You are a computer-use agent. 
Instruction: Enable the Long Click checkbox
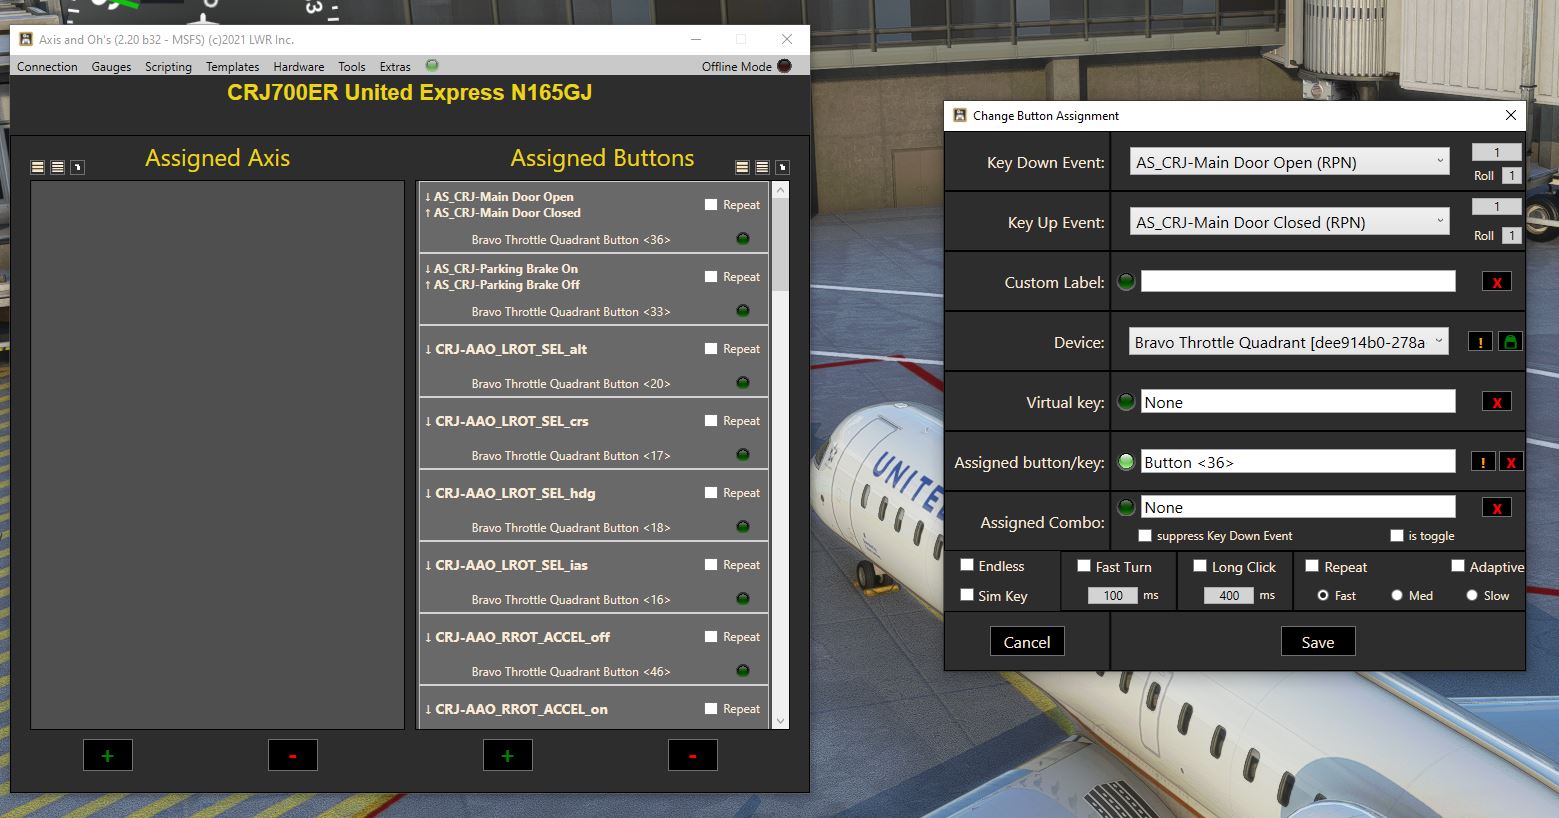click(1200, 566)
